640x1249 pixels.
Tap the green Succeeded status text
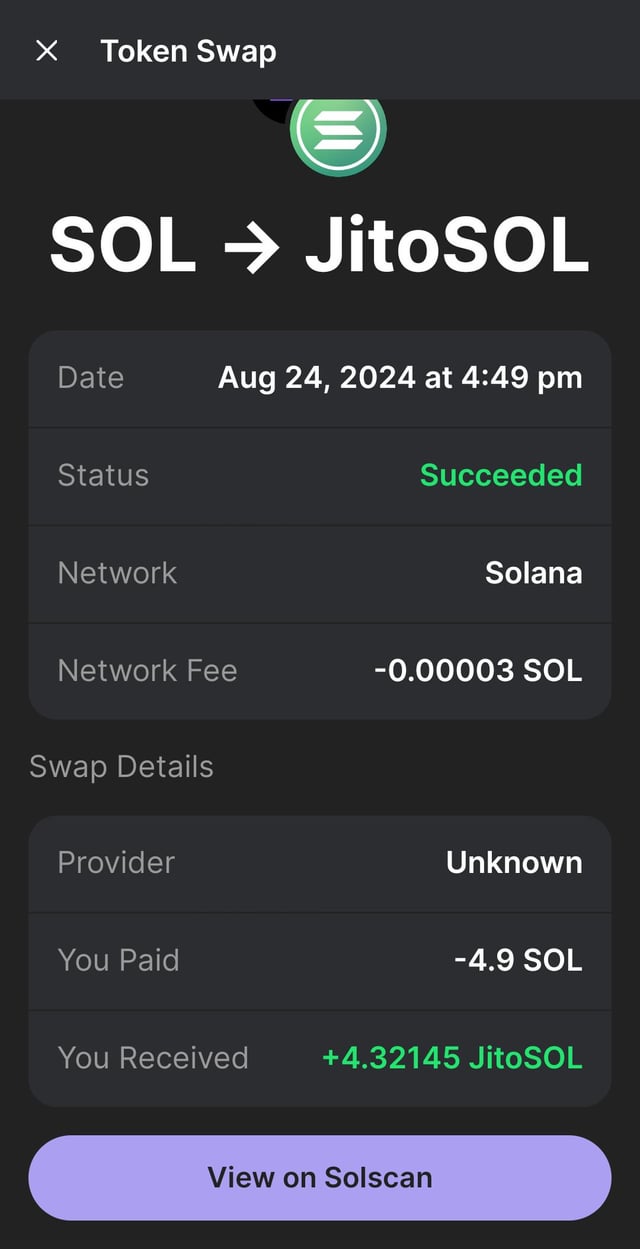click(501, 475)
